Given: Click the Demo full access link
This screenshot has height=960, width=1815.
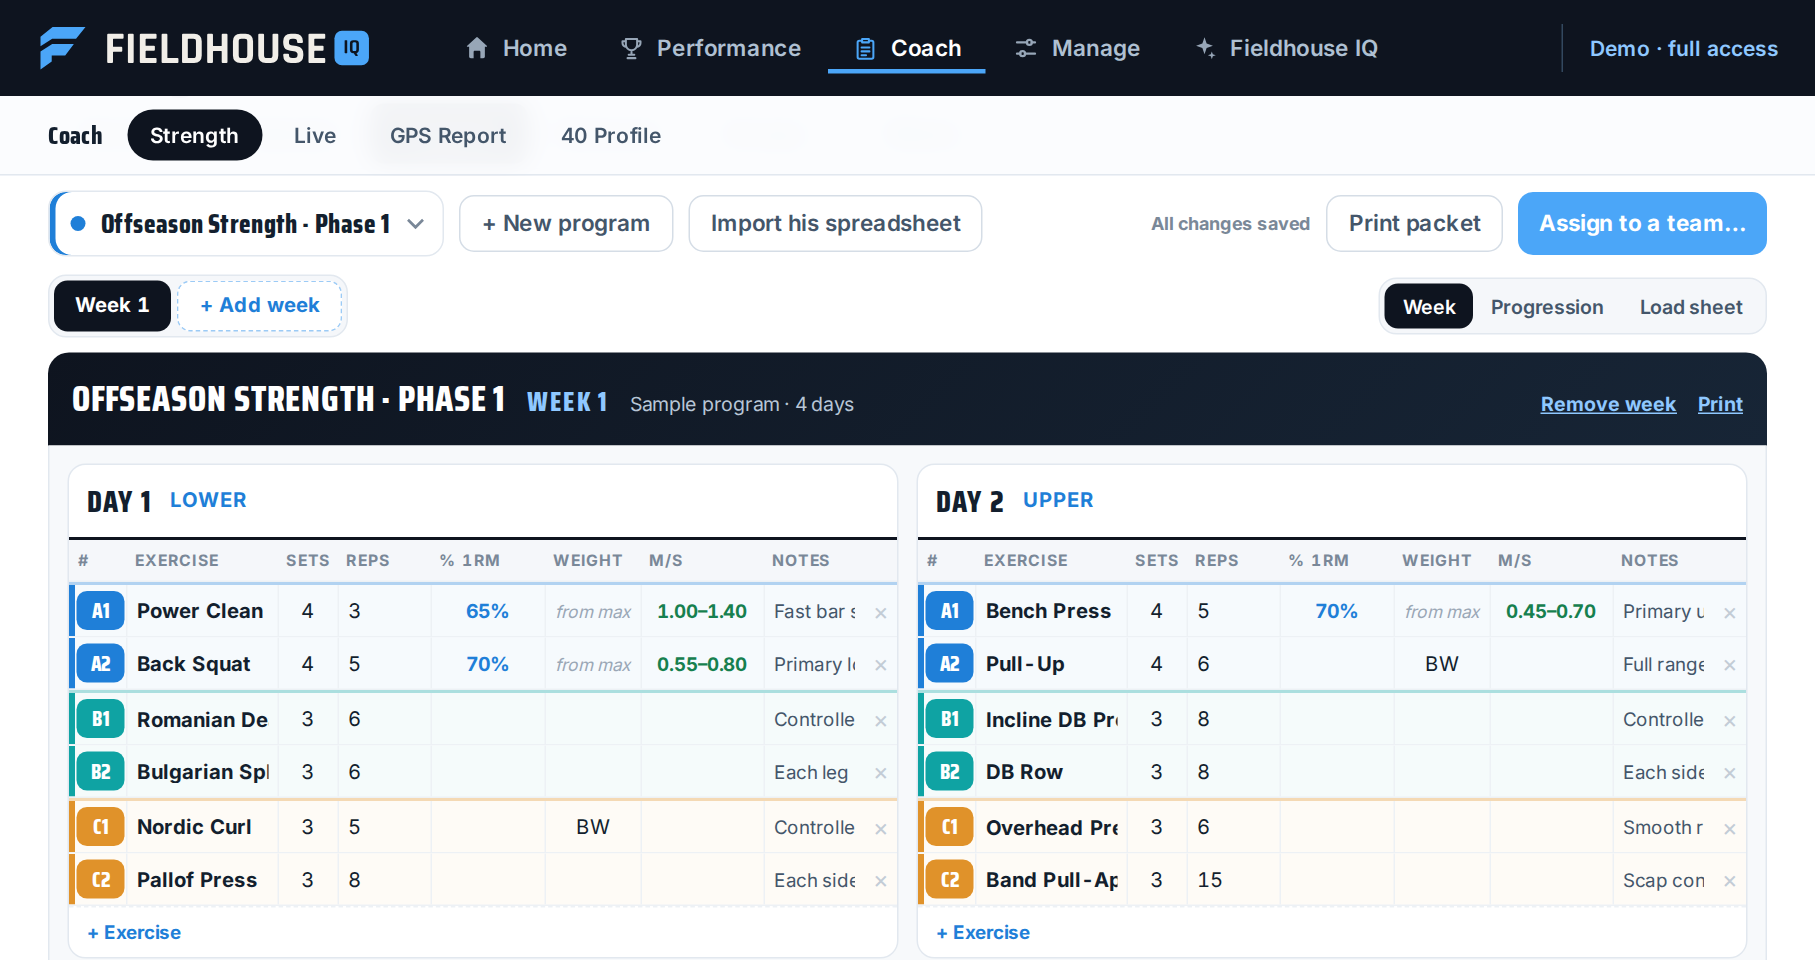Looking at the screenshot, I should (x=1684, y=48).
